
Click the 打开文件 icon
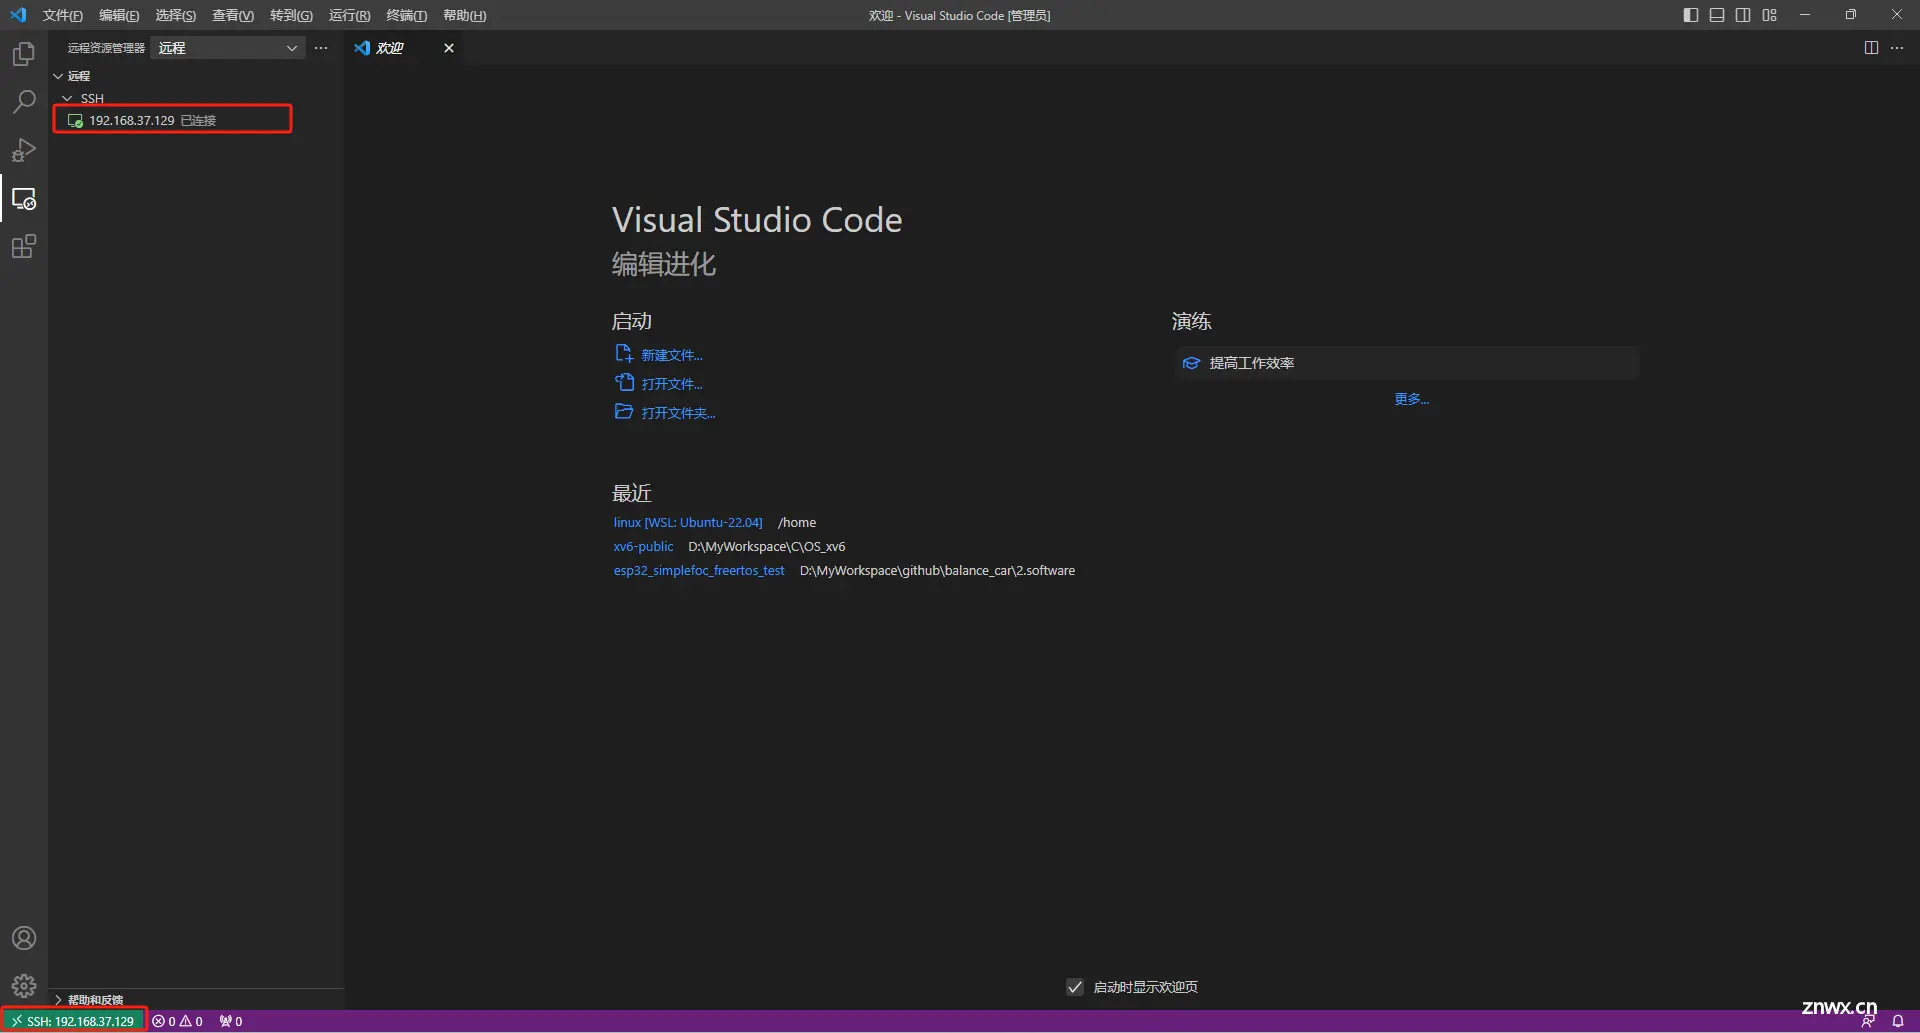click(624, 383)
